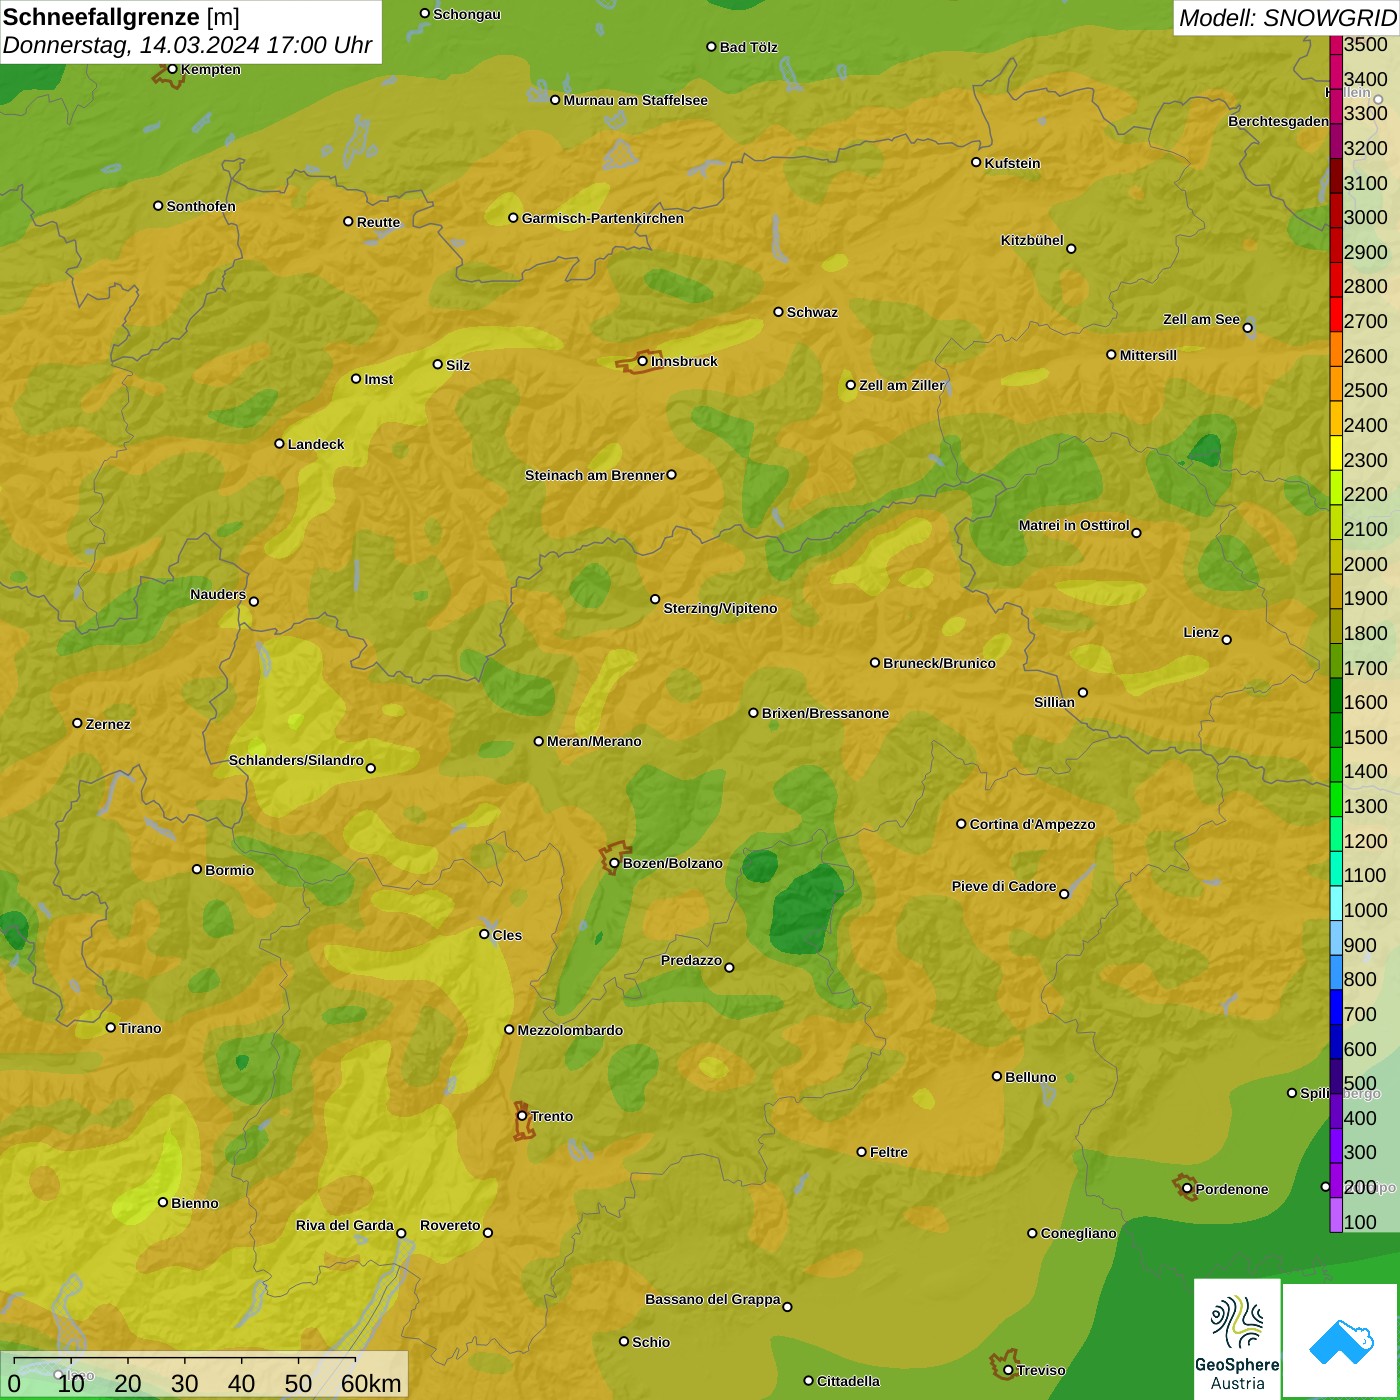1400x1400 pixels.
Task: Select the Kufstein location marker
Action: click(x=976, y=162)
